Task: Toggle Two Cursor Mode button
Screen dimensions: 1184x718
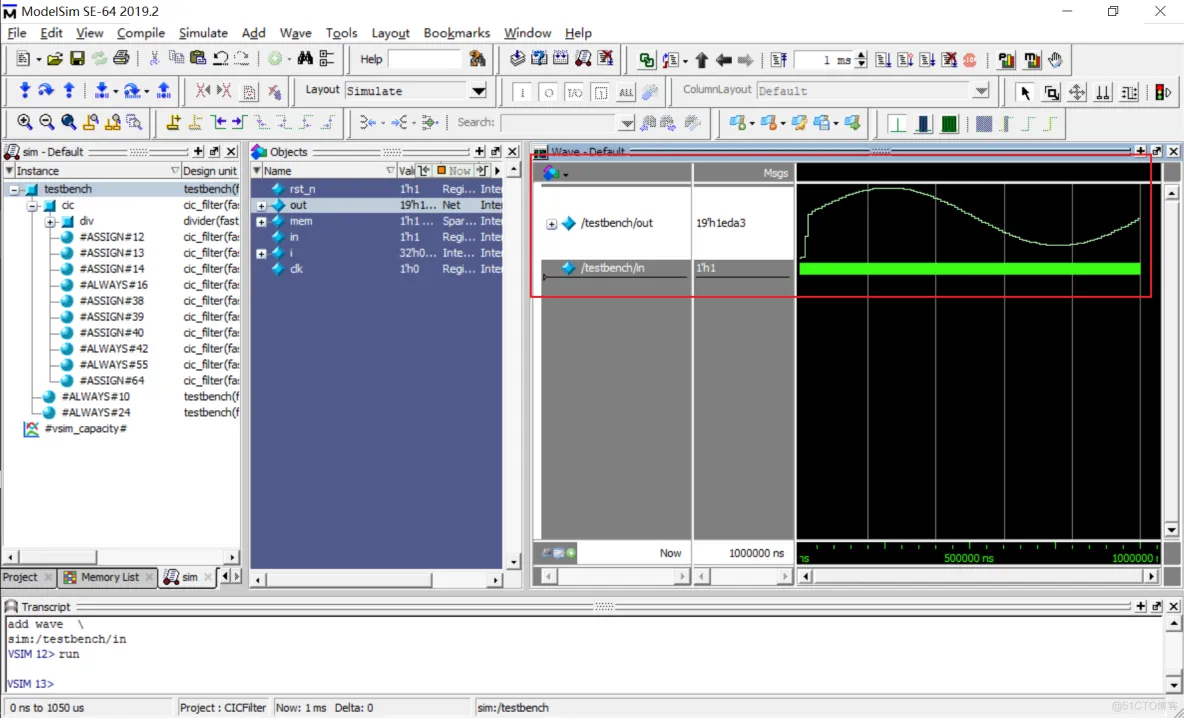Action: click(1103, 92)
